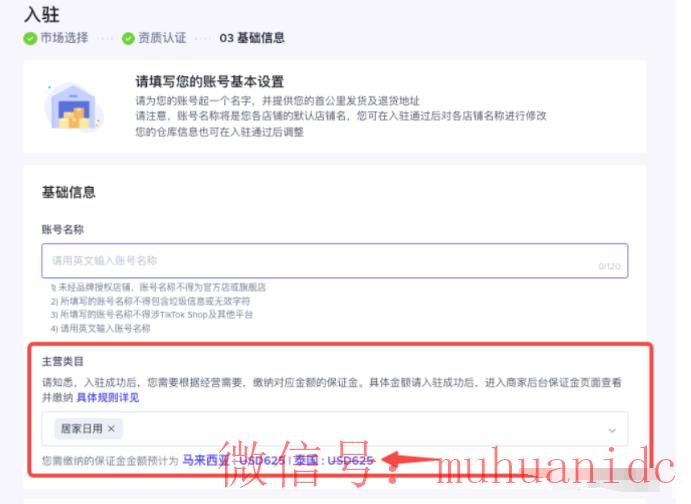Image resolution: width=691 pixels, height=504 pixels.
Task: Click the 请填写您的账号基本设置 heading
Action: pos(210,82)
